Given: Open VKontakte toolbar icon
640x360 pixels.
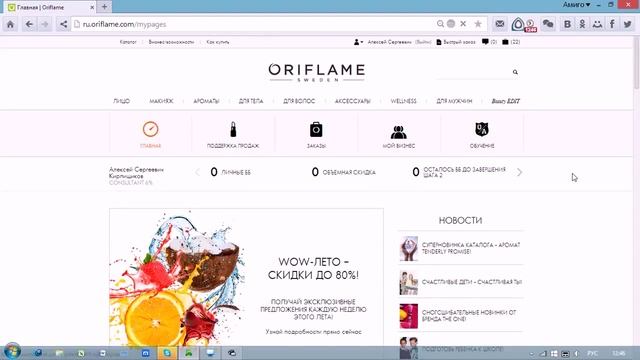Looking at the screenshot, I should [567, 24].
